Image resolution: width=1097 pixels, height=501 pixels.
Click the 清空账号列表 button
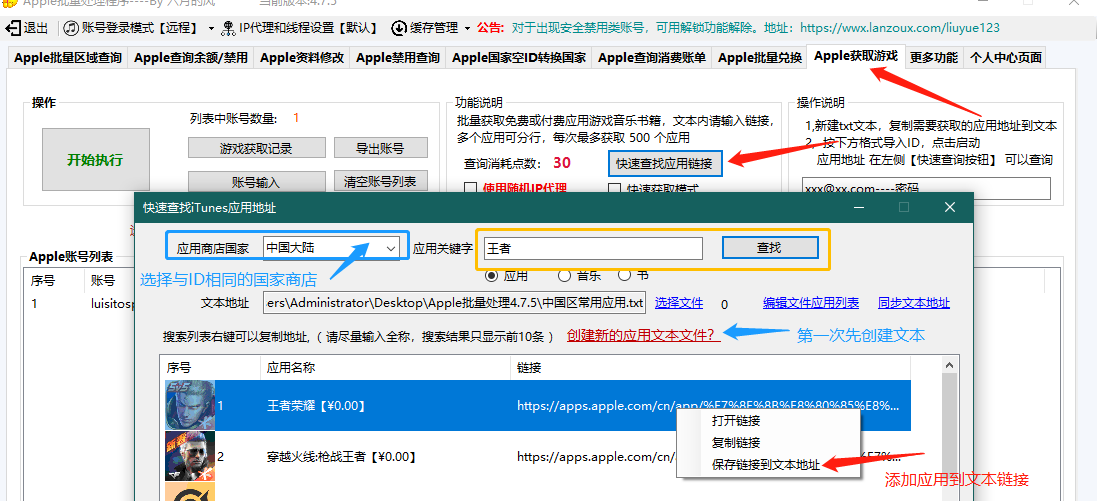(x=381, y=181)
